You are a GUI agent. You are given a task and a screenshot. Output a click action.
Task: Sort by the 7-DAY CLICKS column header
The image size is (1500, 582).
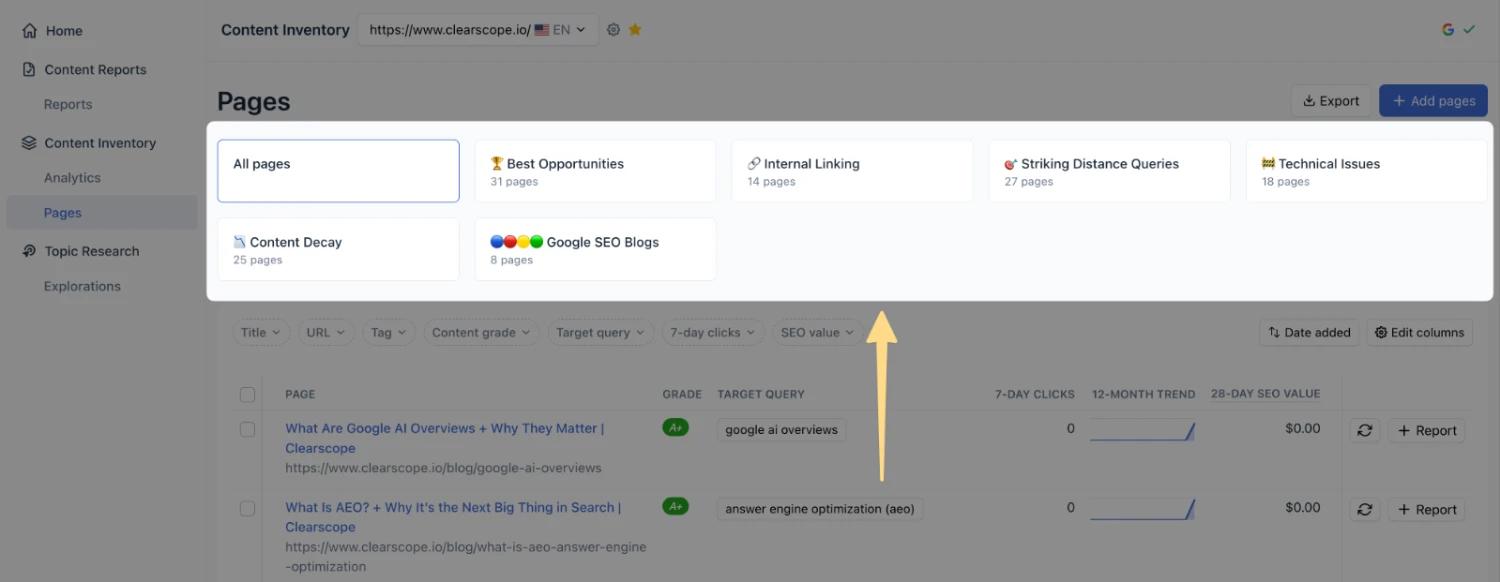click(x=1035, y=394)
